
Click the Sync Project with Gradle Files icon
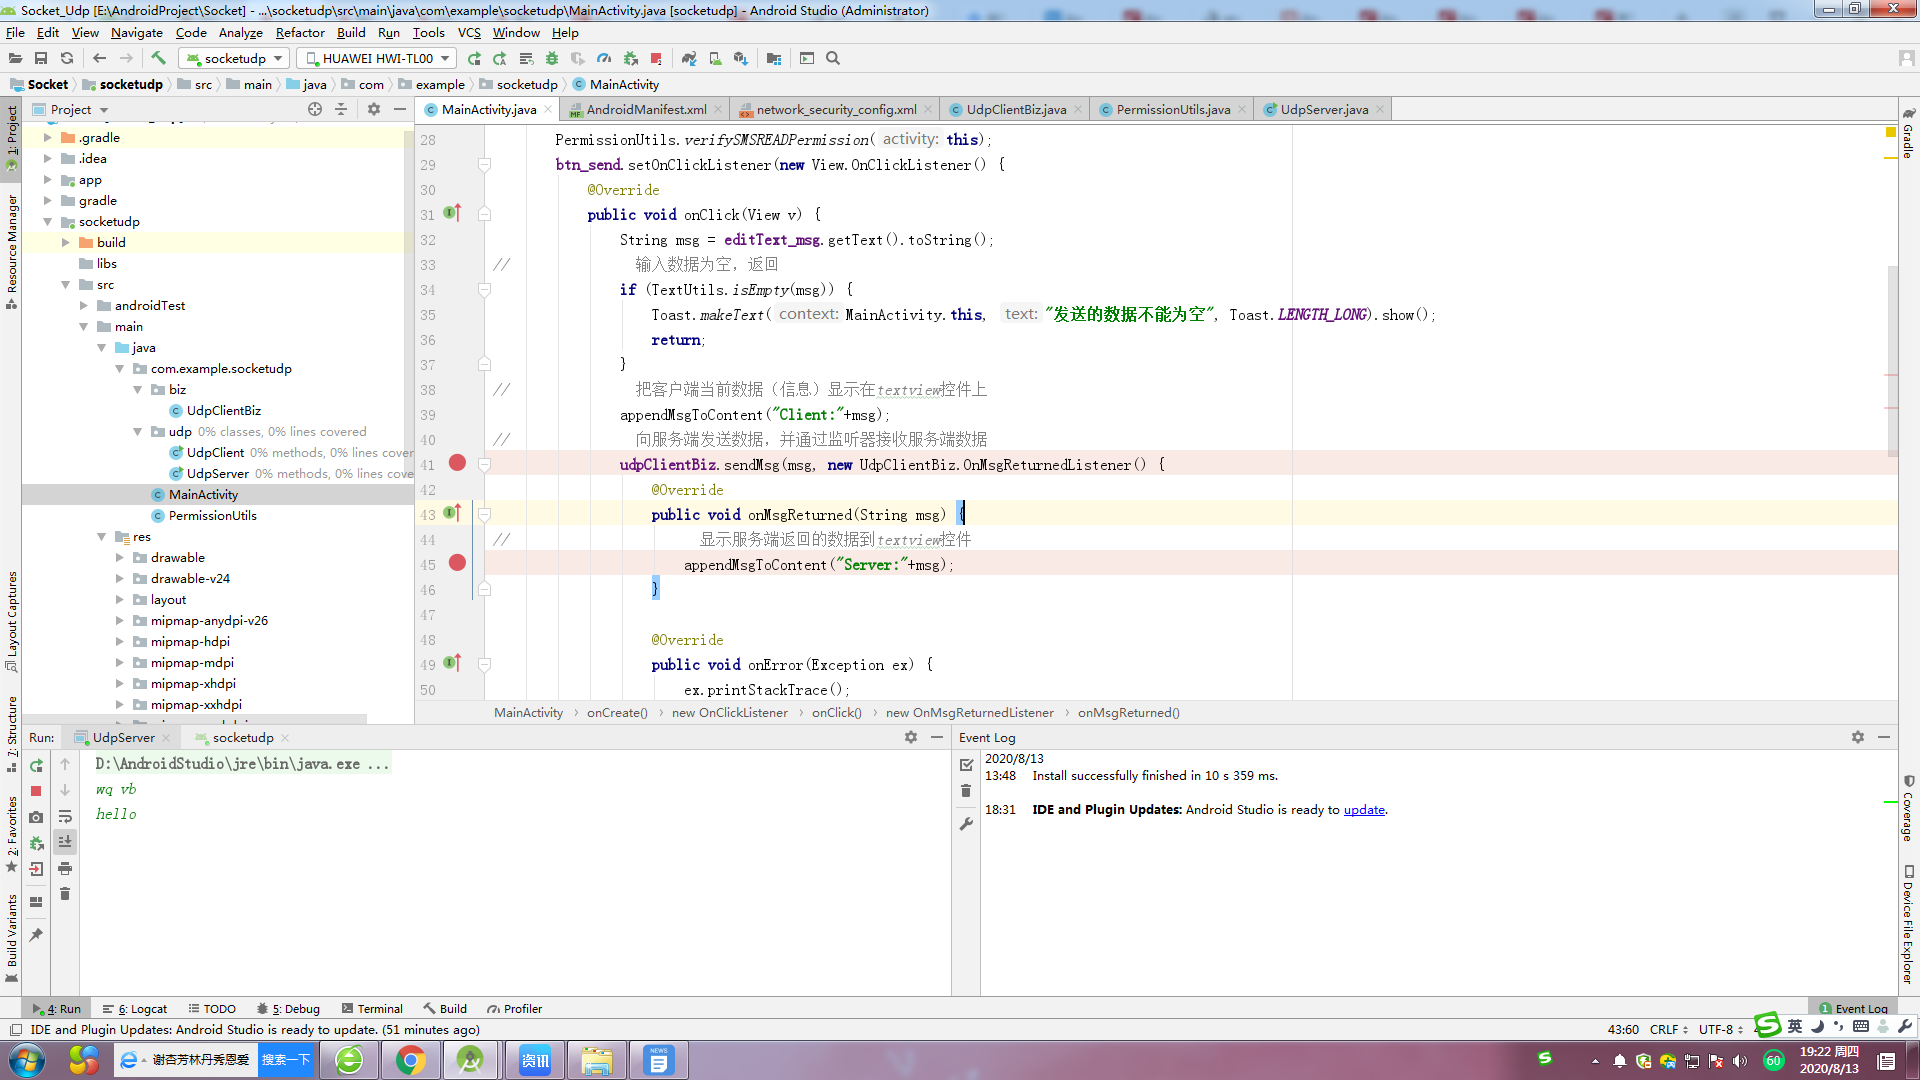[x=689, y=58]
